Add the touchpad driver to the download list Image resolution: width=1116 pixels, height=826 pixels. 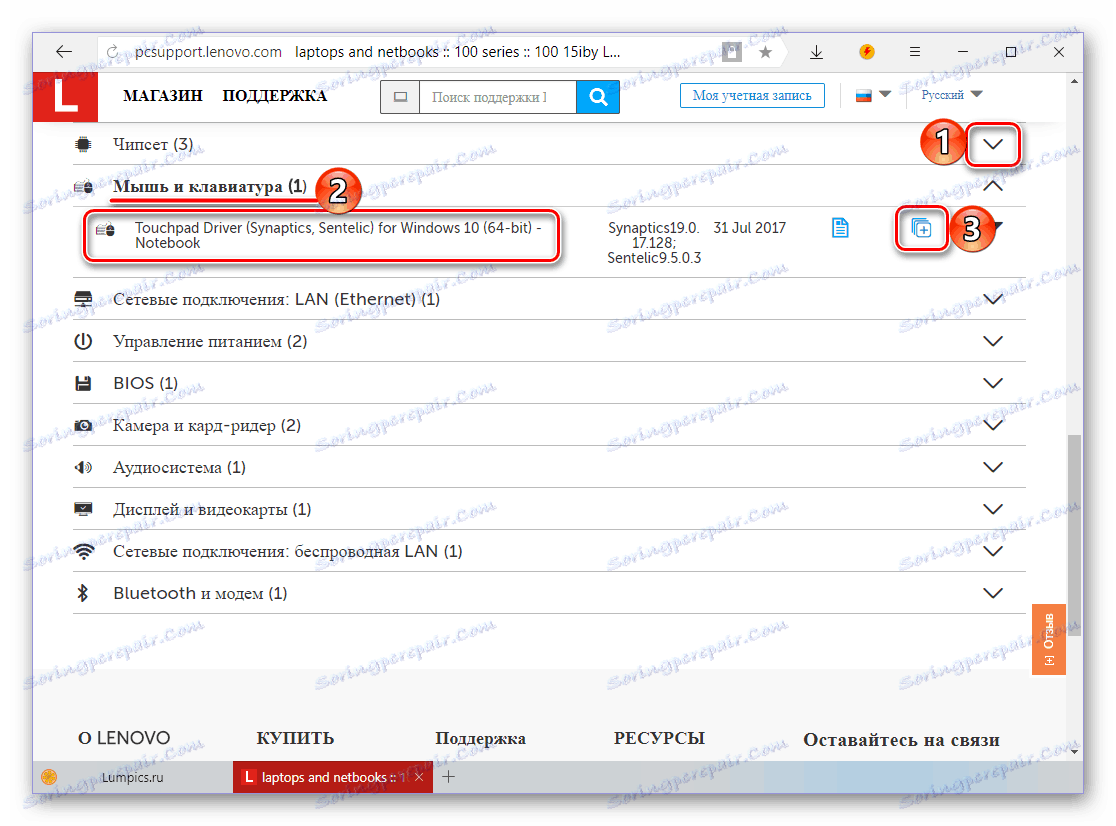tap(921, 228)
